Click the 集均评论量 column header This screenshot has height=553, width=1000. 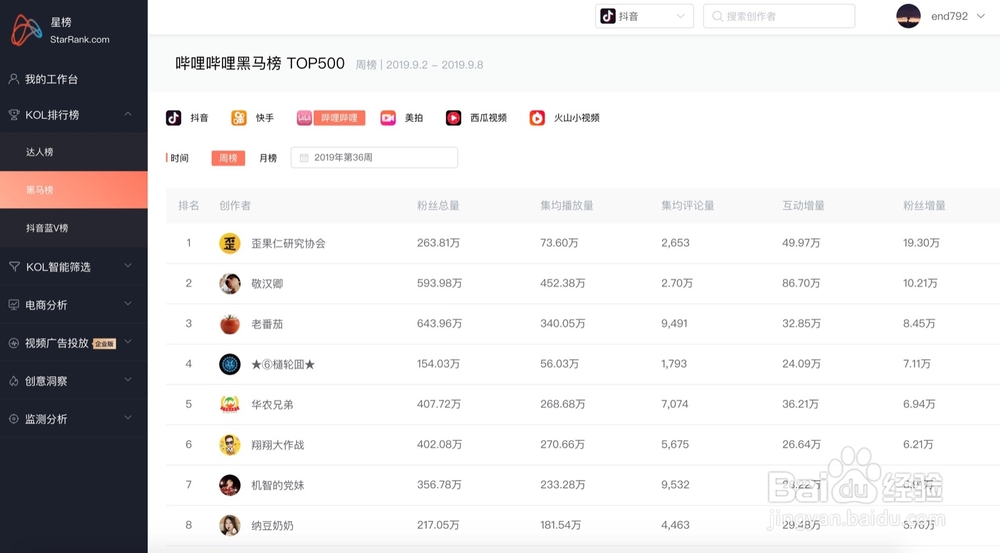tap(688, 205)
